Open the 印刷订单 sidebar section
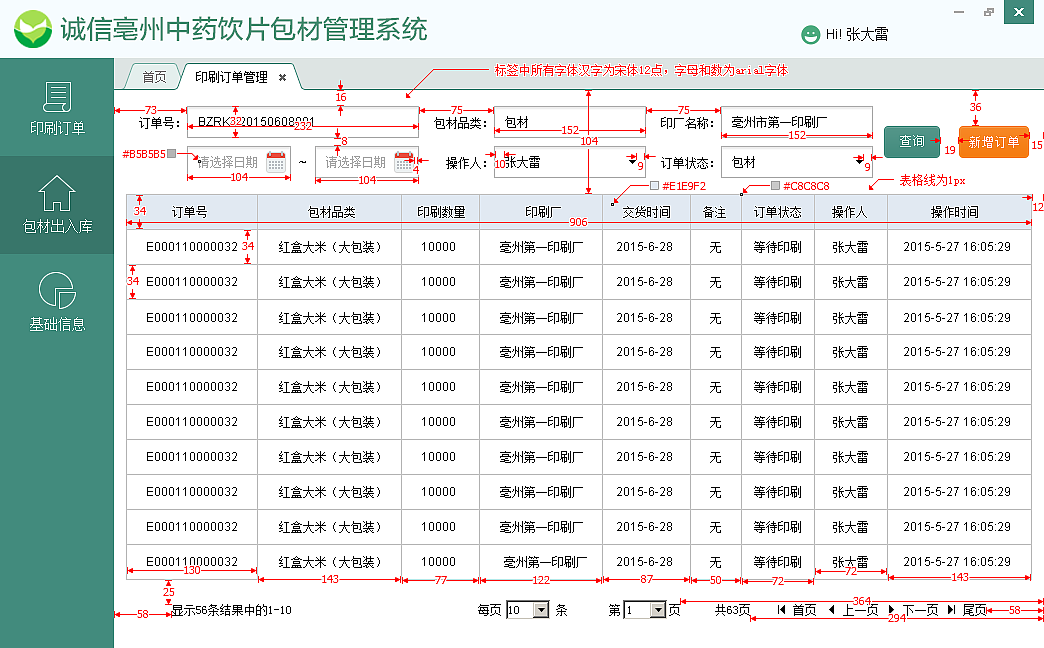Image resolution: width=1044 pixels, height=648 pixels. point(57,107)
